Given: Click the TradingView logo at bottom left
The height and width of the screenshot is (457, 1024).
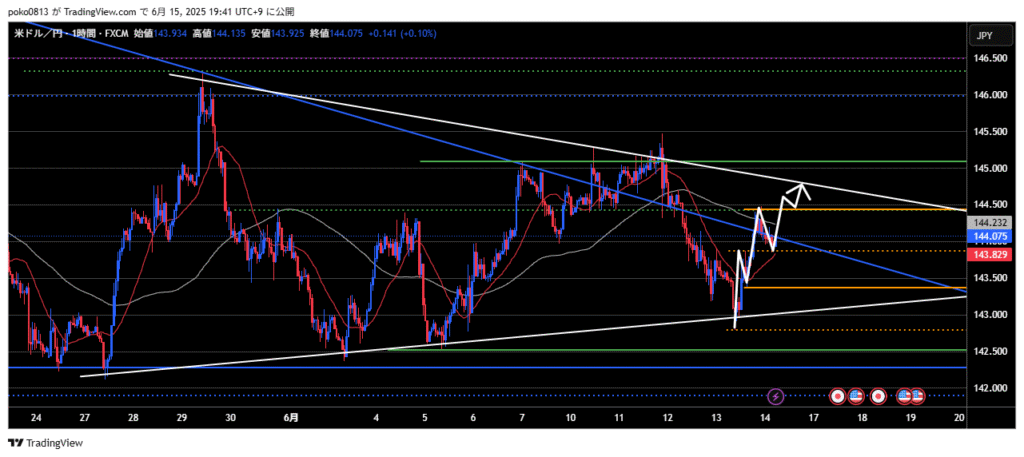Looking at the screenshot, I should pyautogui.click(x=46, y=442).
